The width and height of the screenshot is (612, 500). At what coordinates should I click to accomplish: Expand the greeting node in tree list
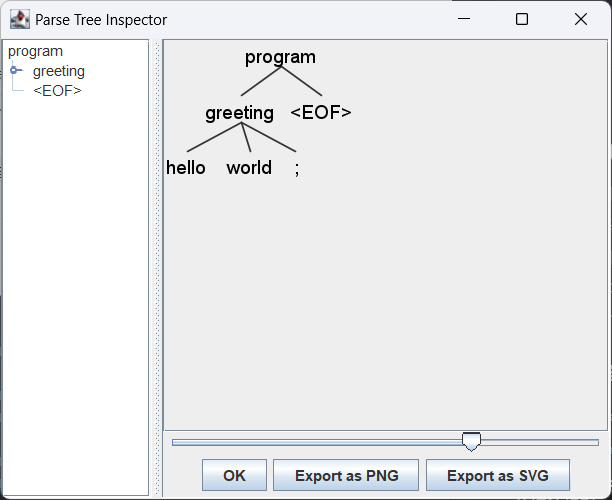pyautogui.click(x=14, y=70)
